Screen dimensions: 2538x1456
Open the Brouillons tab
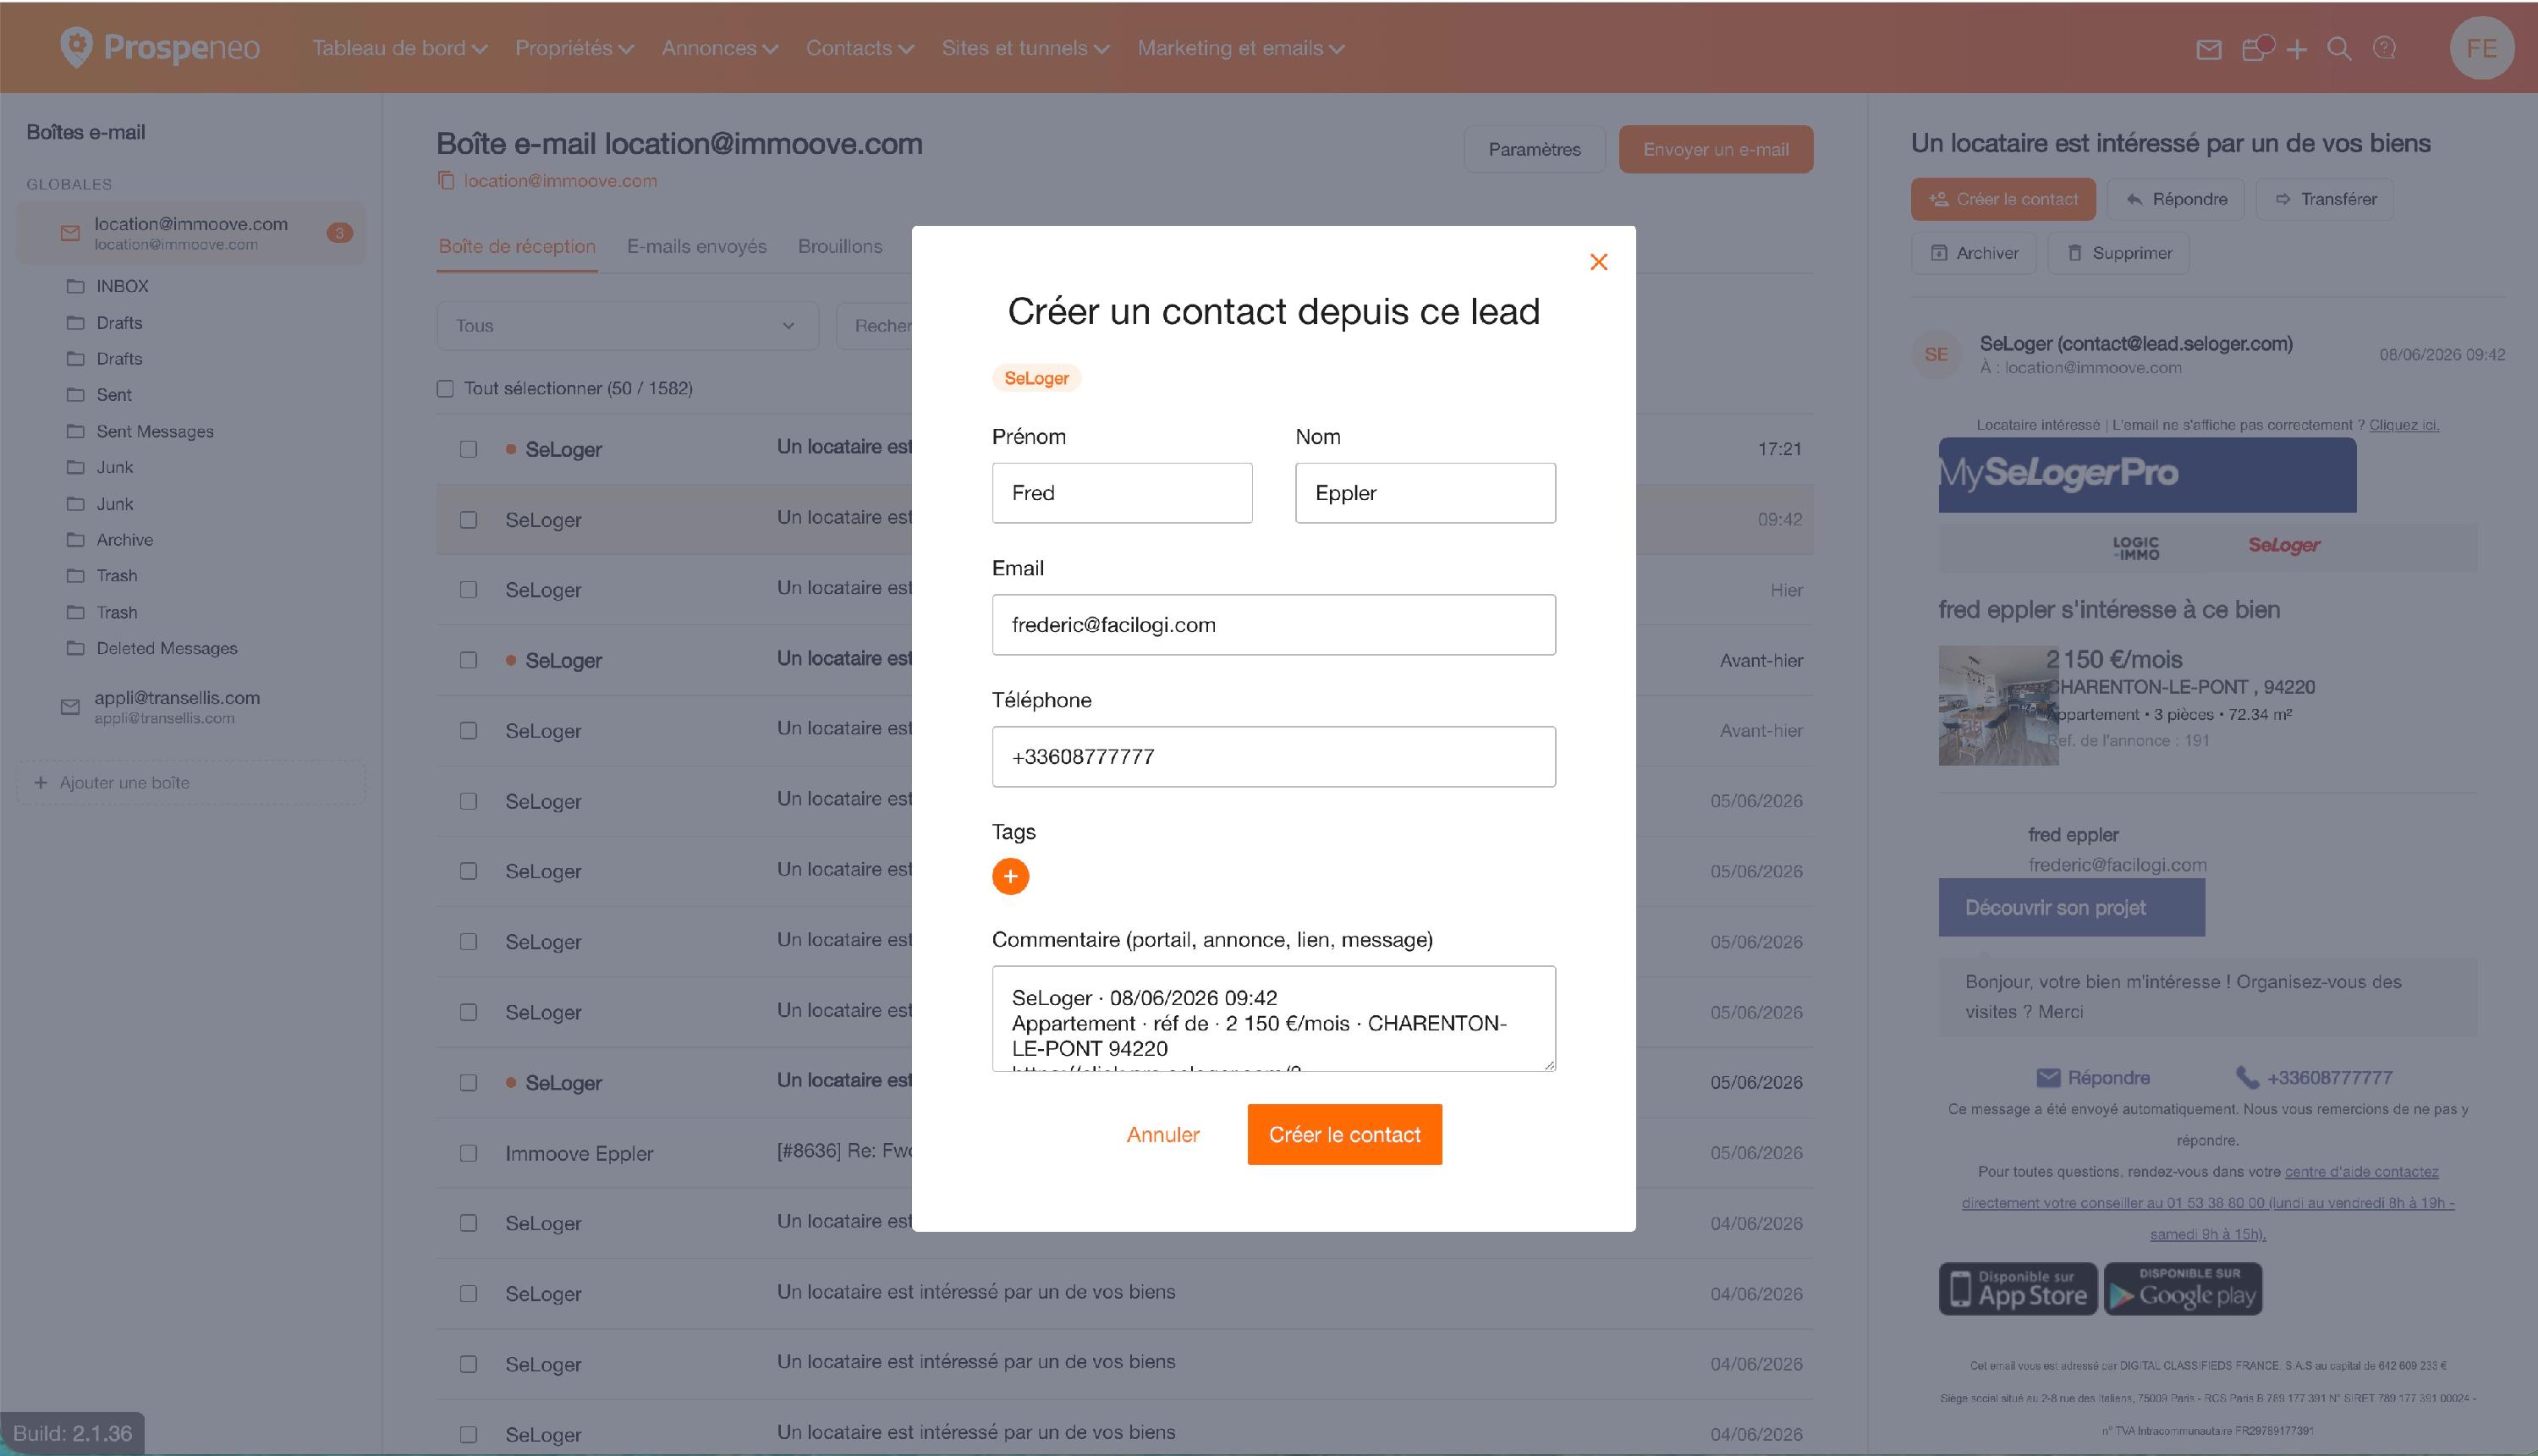point(840,246)
